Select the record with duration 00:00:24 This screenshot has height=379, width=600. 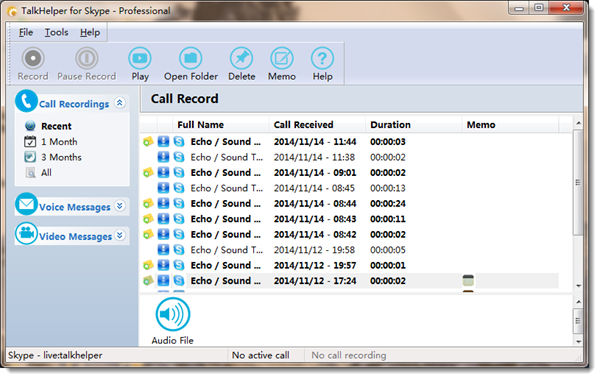click(x=350, y=203)
